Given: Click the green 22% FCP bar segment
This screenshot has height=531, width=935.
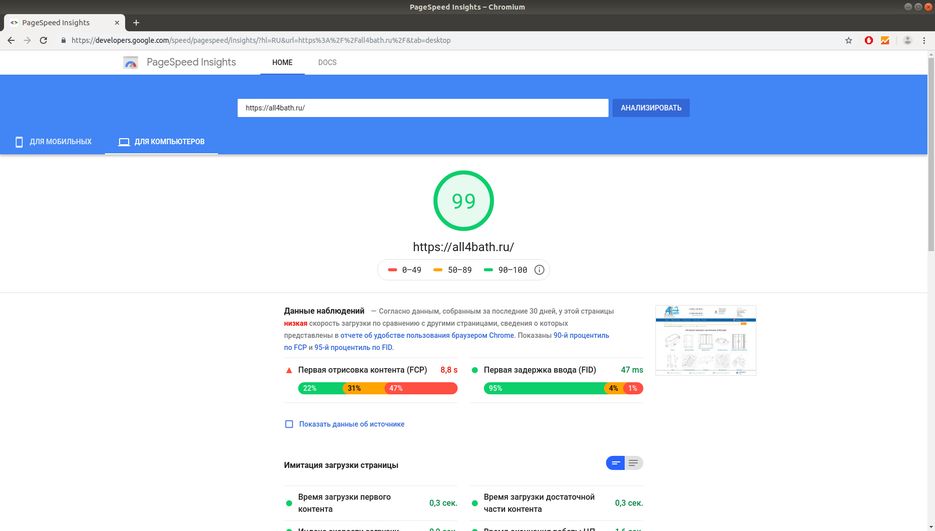Looking at the screenshot, I should pos(321,388).
